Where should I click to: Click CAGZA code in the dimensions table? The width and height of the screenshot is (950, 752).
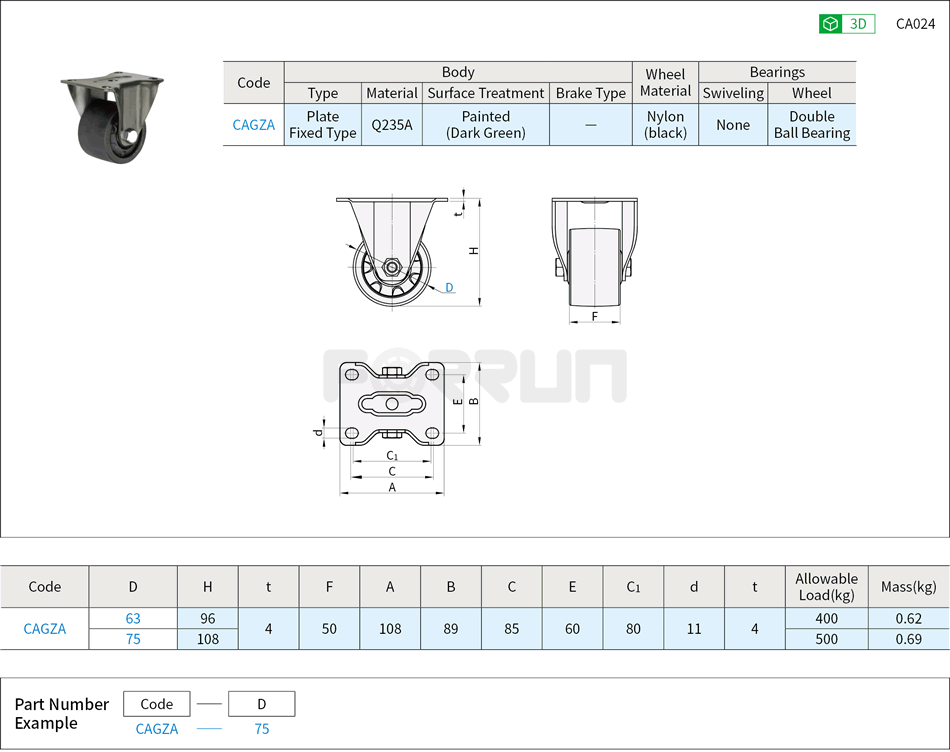[45, 629]
